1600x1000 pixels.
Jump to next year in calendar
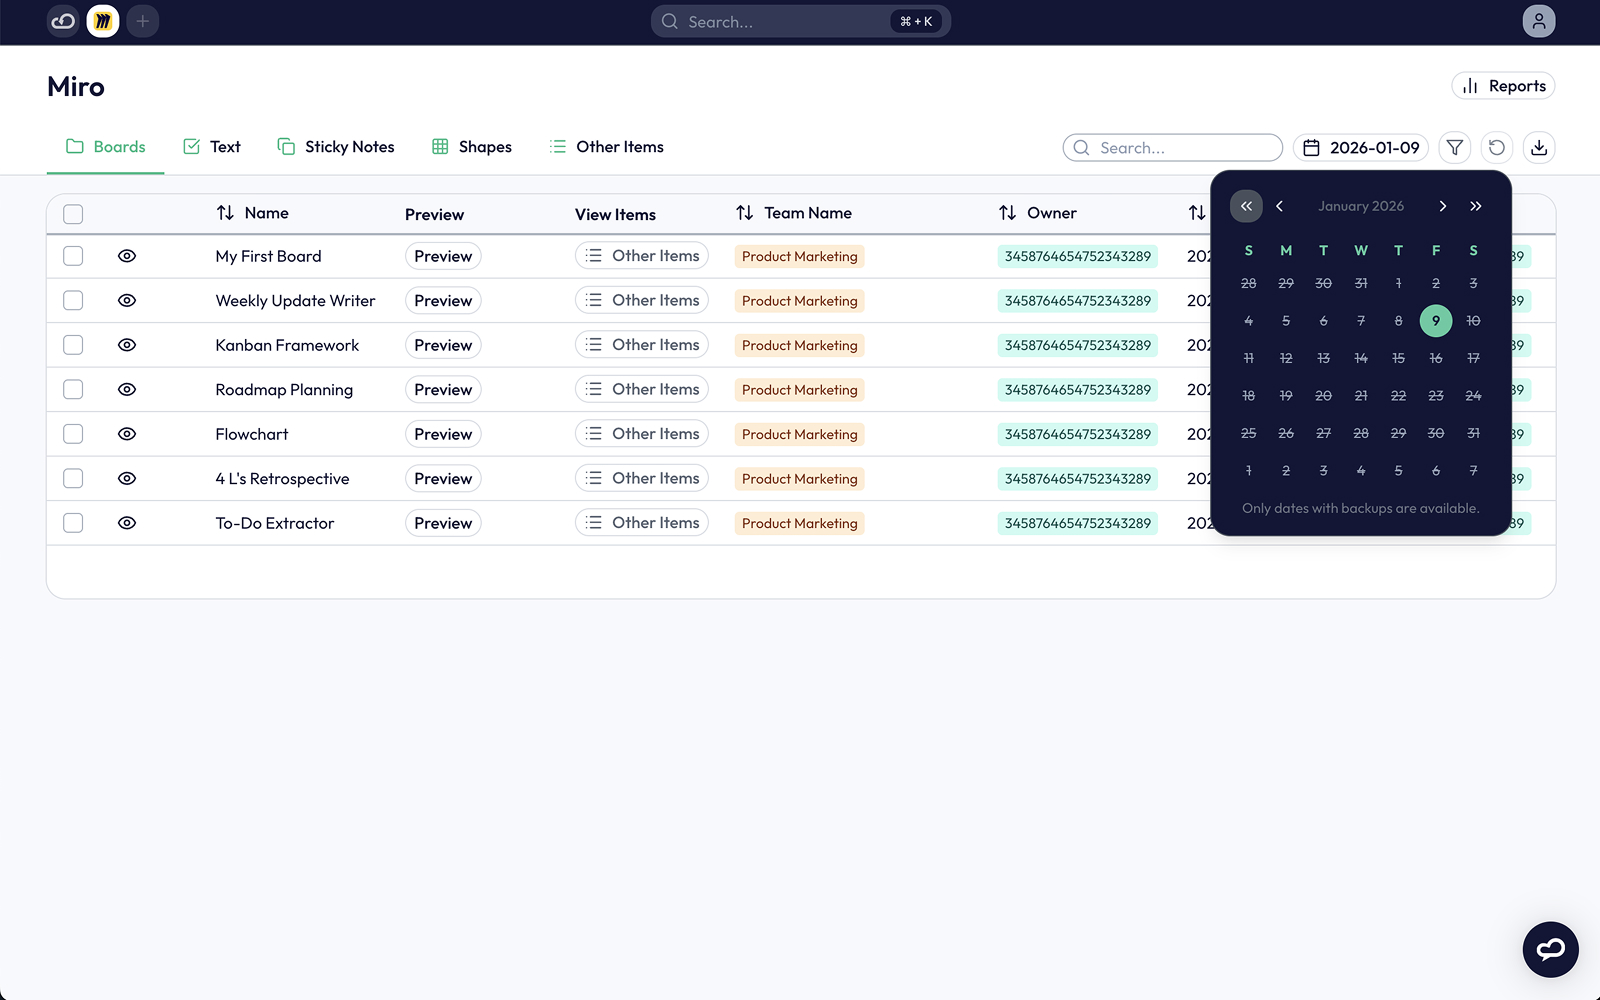click(x=1476, y=206)
